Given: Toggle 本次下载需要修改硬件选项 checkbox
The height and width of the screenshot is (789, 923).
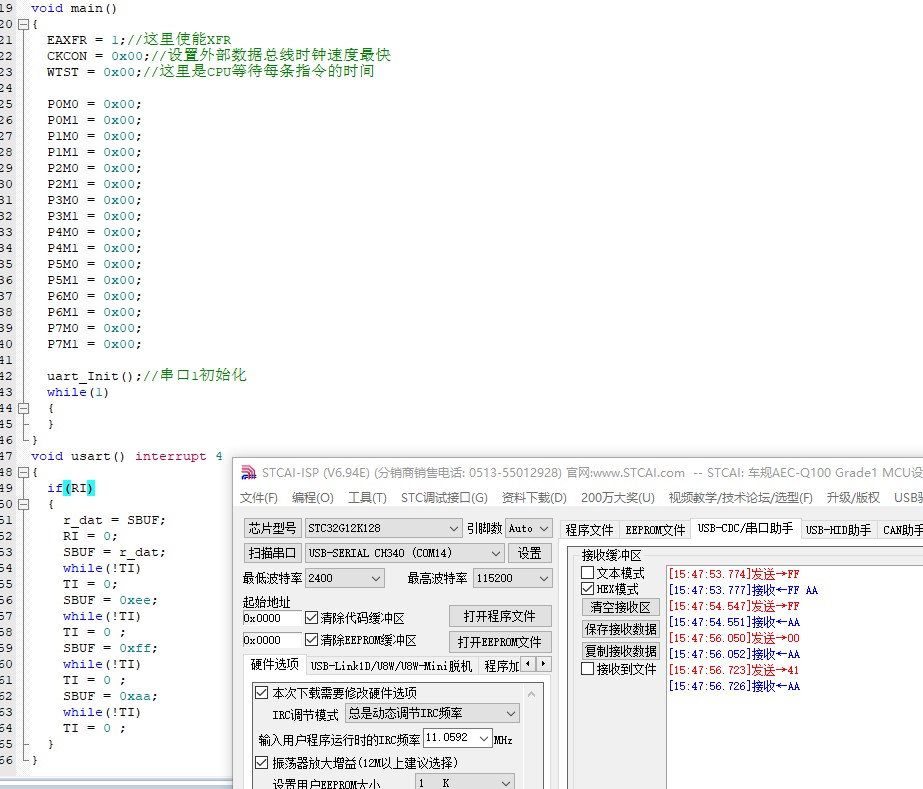Looking at the screenshot, I should click(261, 692).
